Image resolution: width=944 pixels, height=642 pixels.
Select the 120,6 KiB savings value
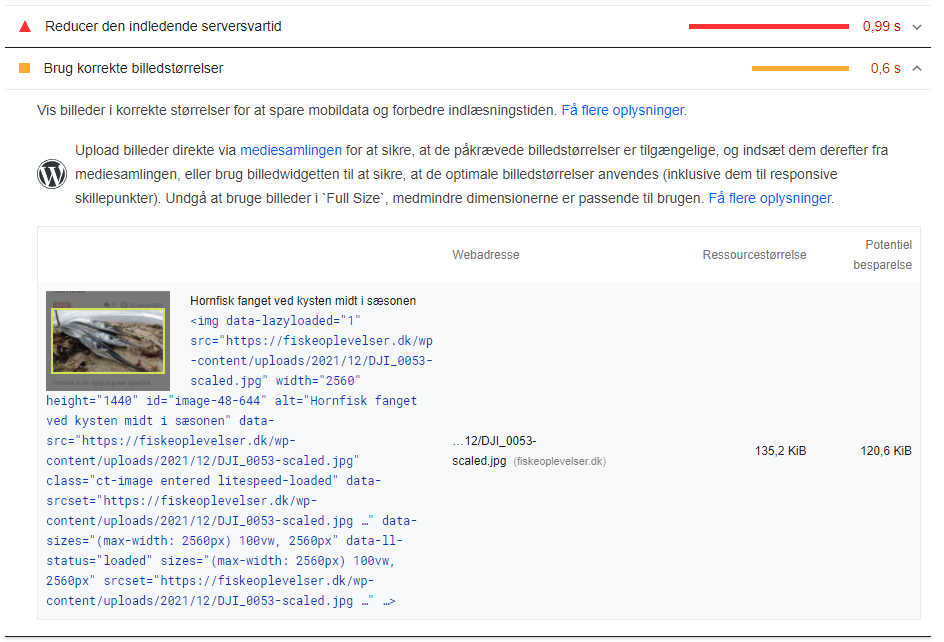[886, 450]
